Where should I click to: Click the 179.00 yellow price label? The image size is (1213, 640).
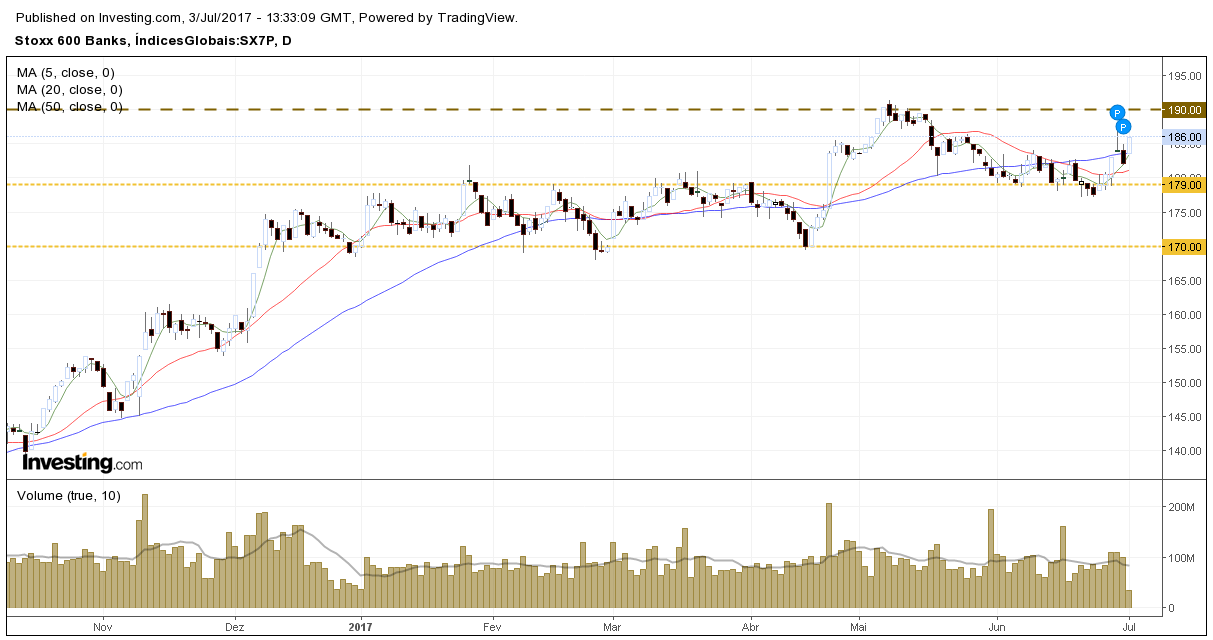point(1184,185)
